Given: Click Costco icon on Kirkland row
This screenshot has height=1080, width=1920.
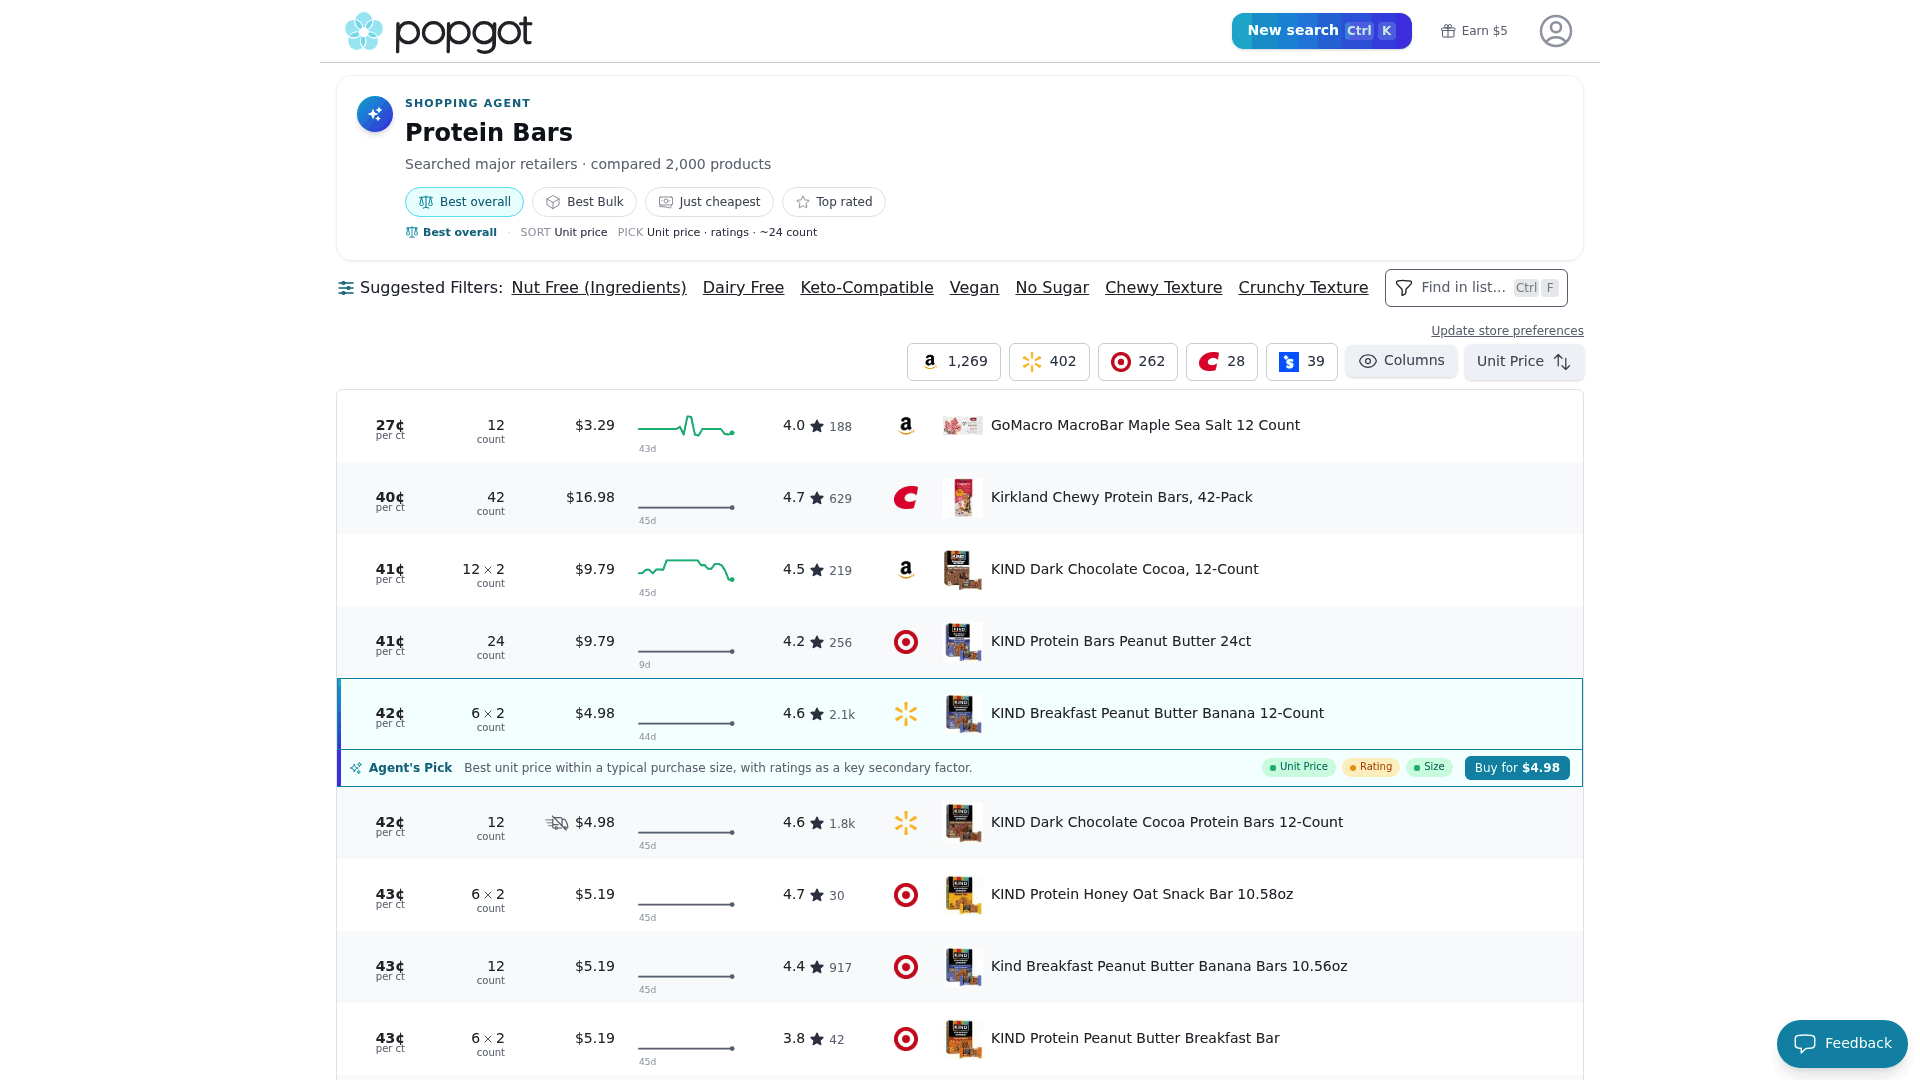Looking at the screenshot, I should (x=906, y=498).
